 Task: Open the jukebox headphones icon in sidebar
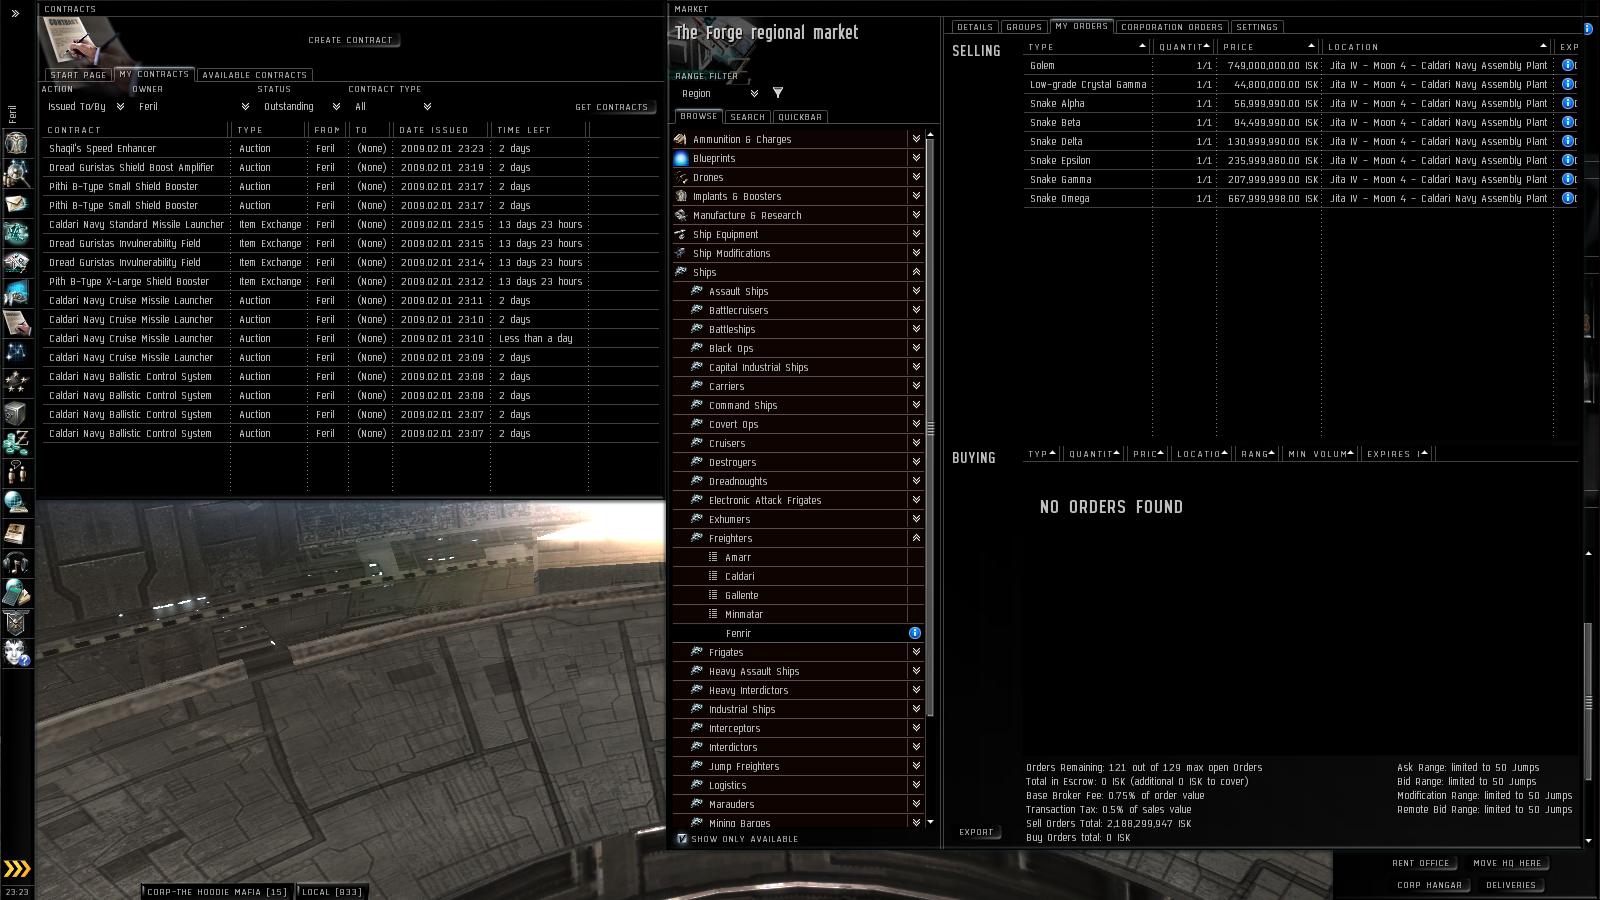[x=16, y=562]
